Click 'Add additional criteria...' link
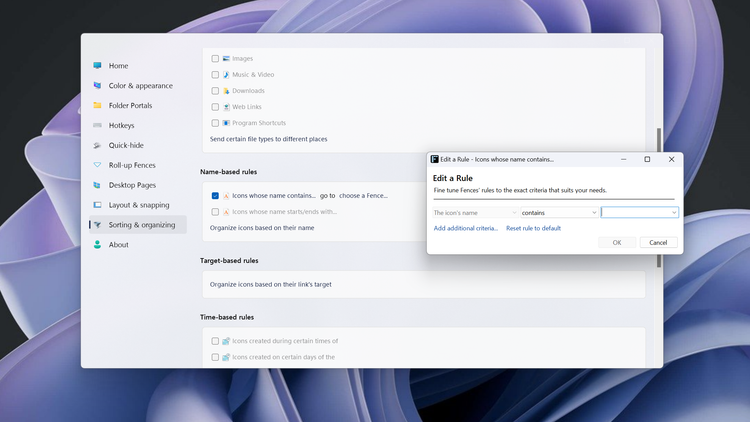The width and height of the screenshot is (750, 422). 466,229
